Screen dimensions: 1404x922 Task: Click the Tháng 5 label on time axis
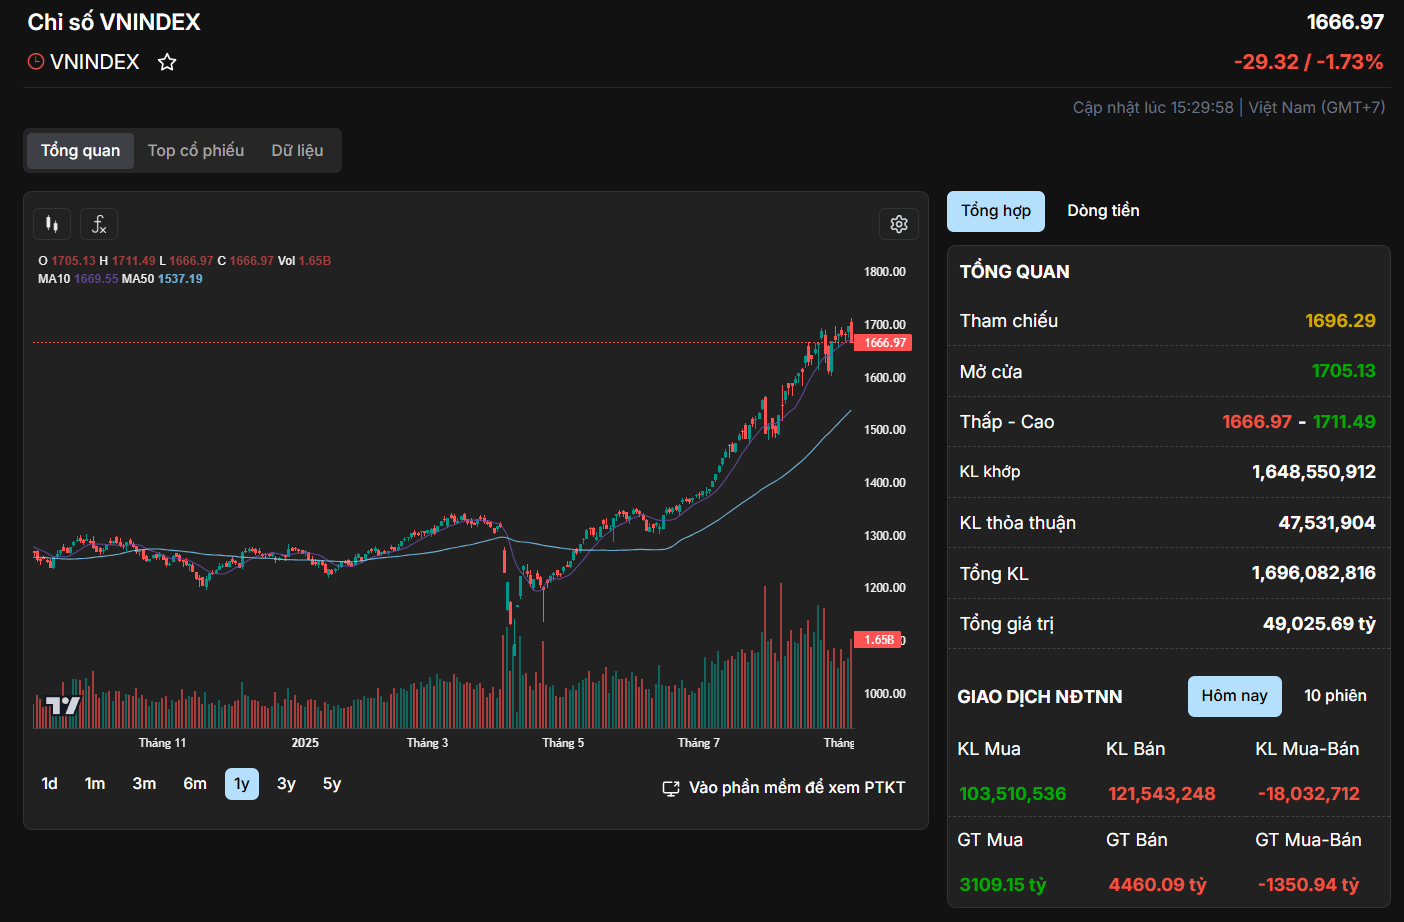pyautogui.click(x=563, y=743)
